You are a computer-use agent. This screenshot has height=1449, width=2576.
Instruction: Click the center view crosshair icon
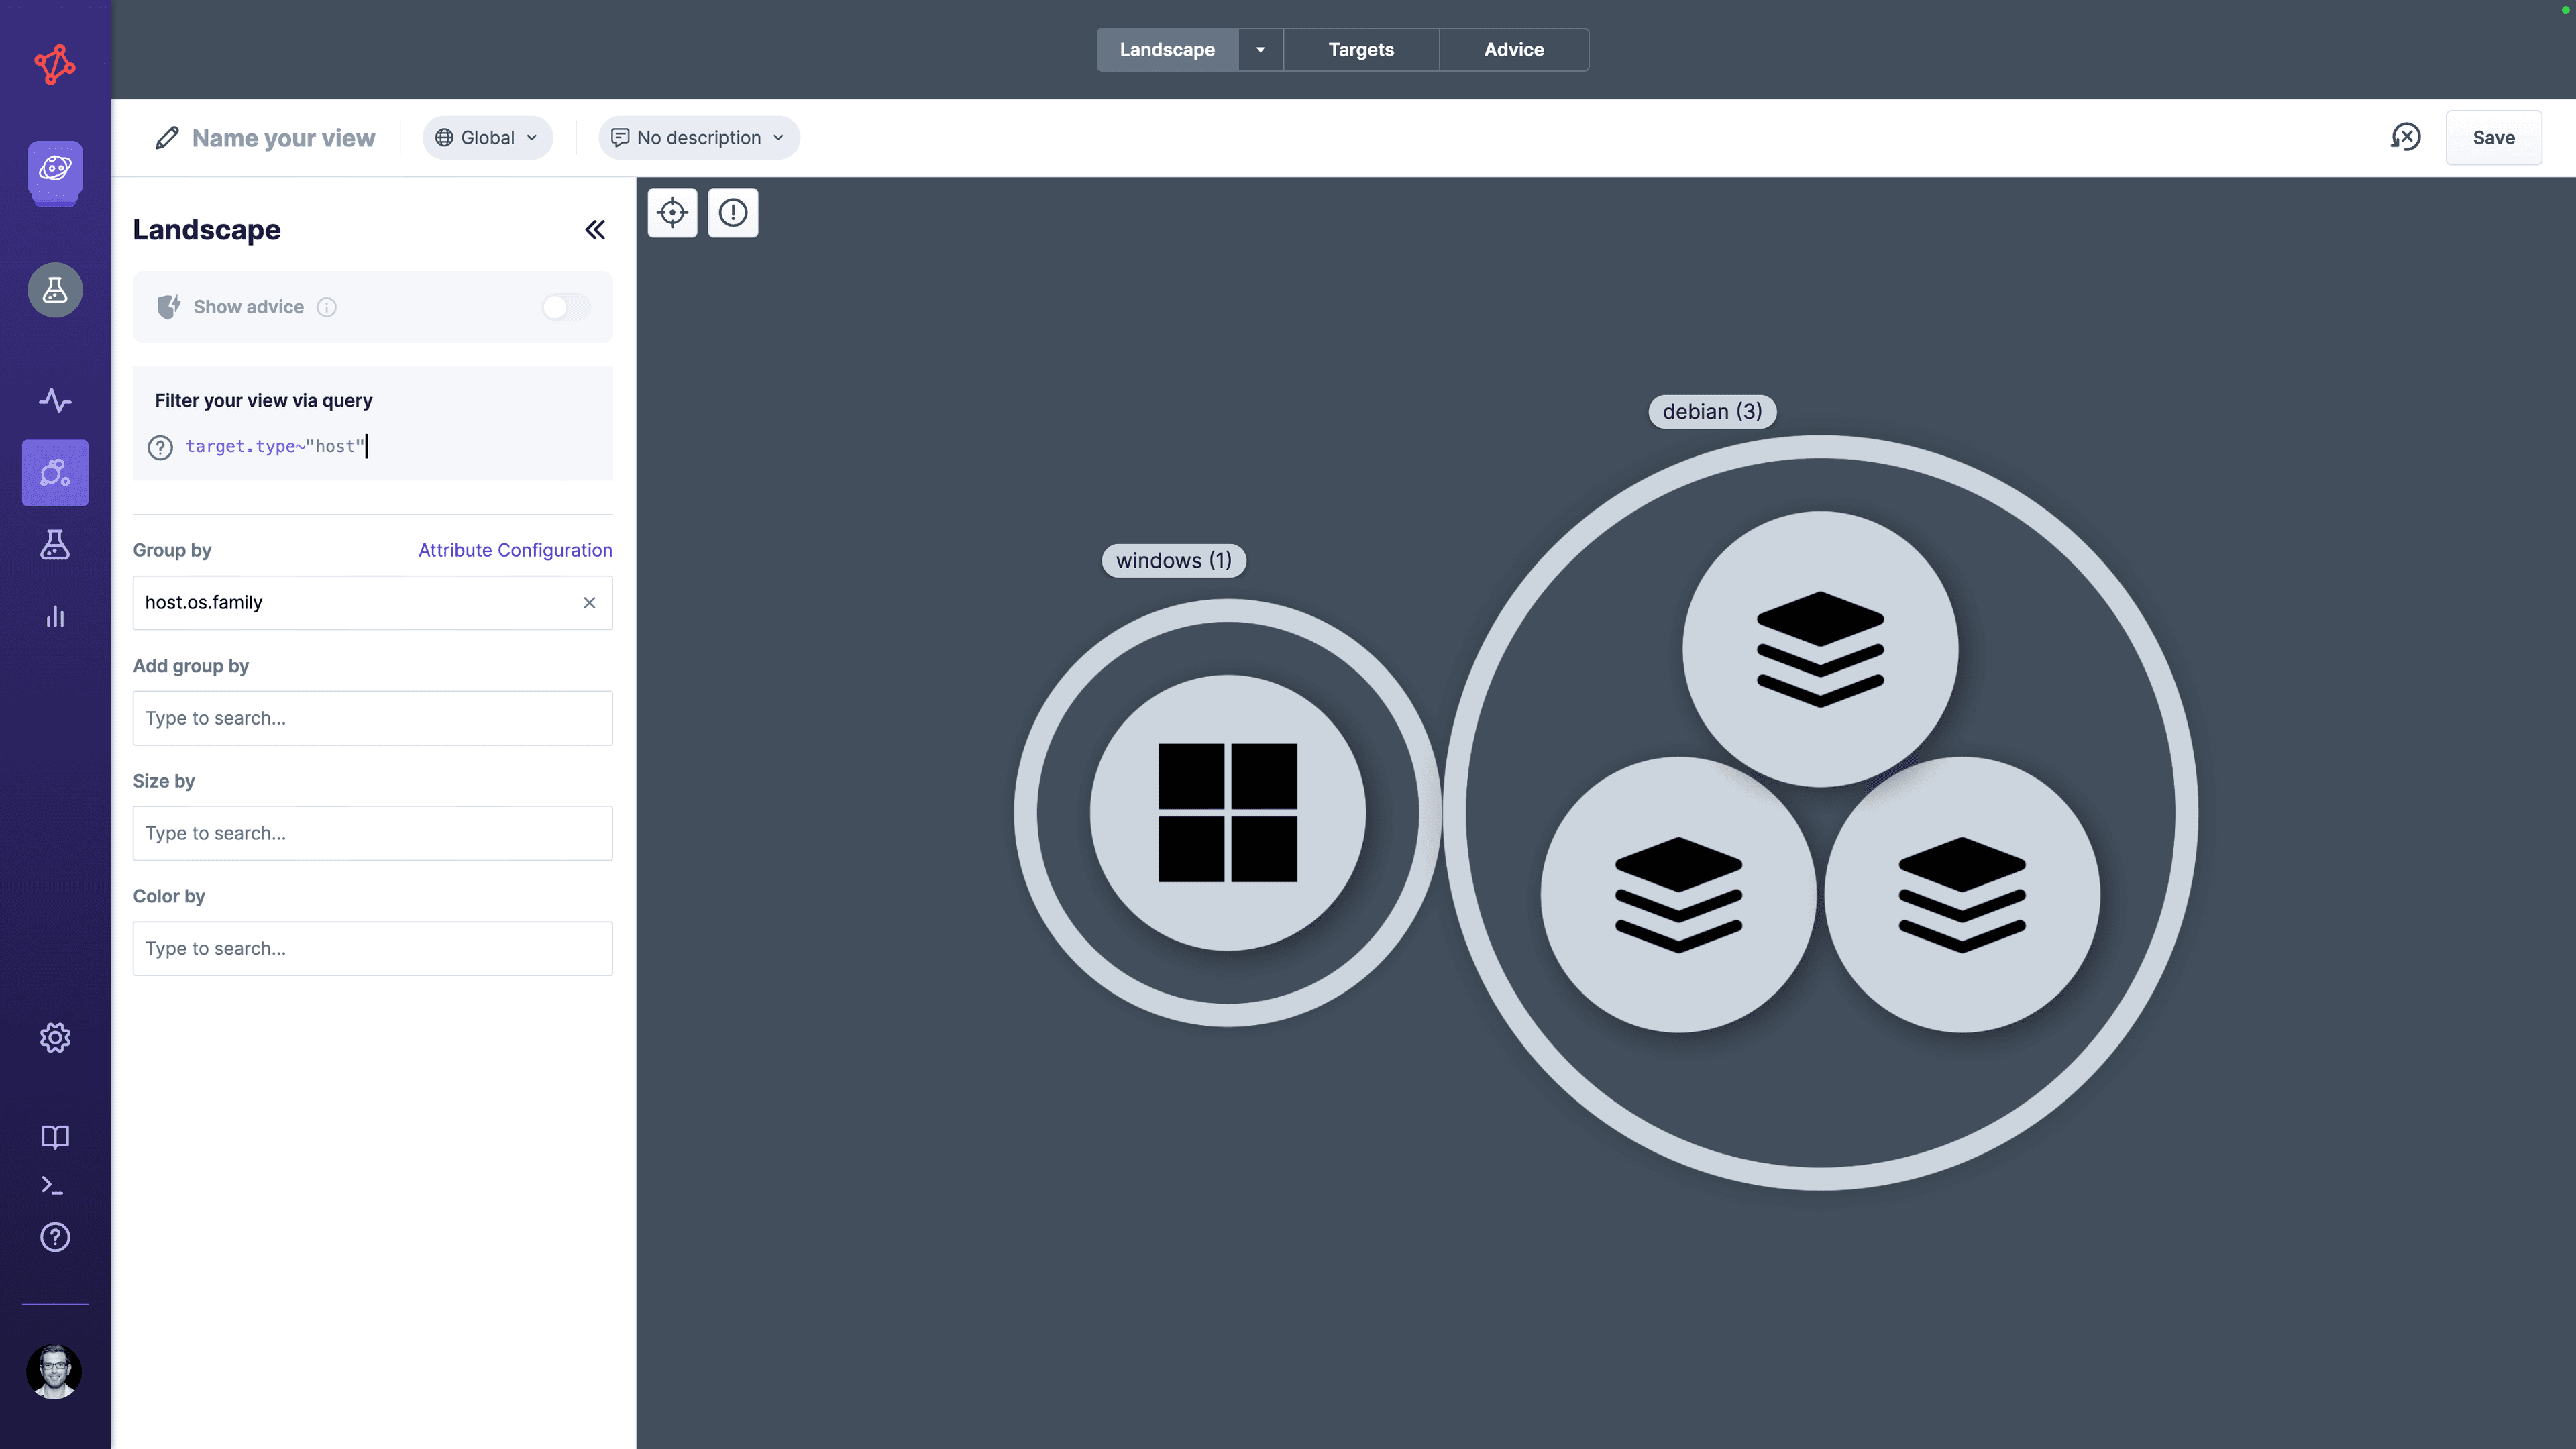pos(672,213)
